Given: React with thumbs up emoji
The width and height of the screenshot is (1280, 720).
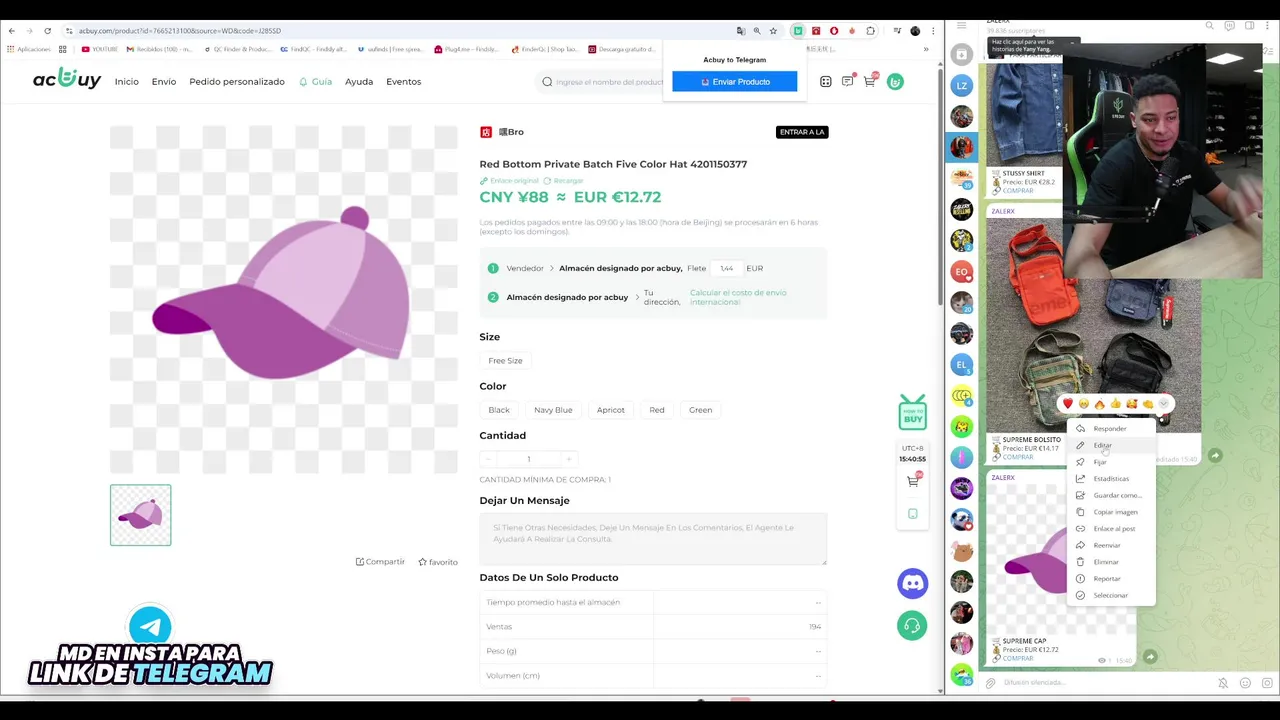Looking at the screenshot, I should [1116, 404].
